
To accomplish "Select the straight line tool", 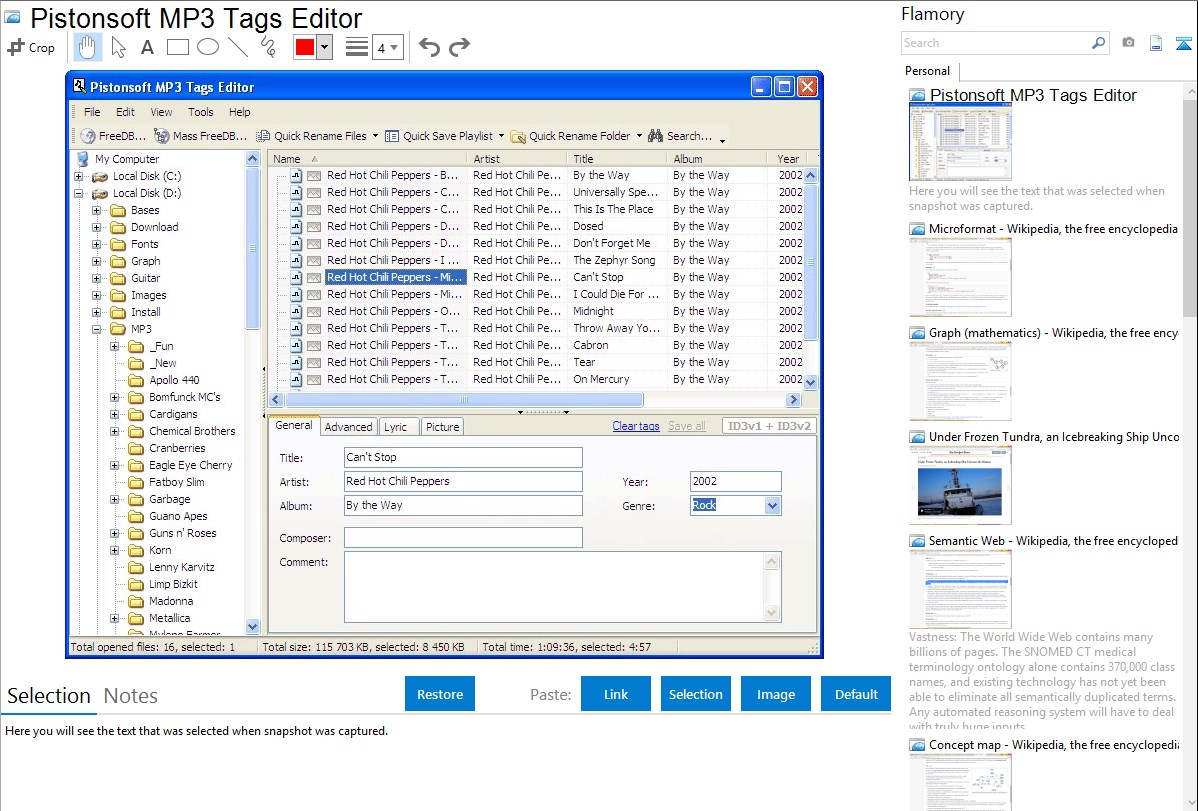I will [237, 47].
